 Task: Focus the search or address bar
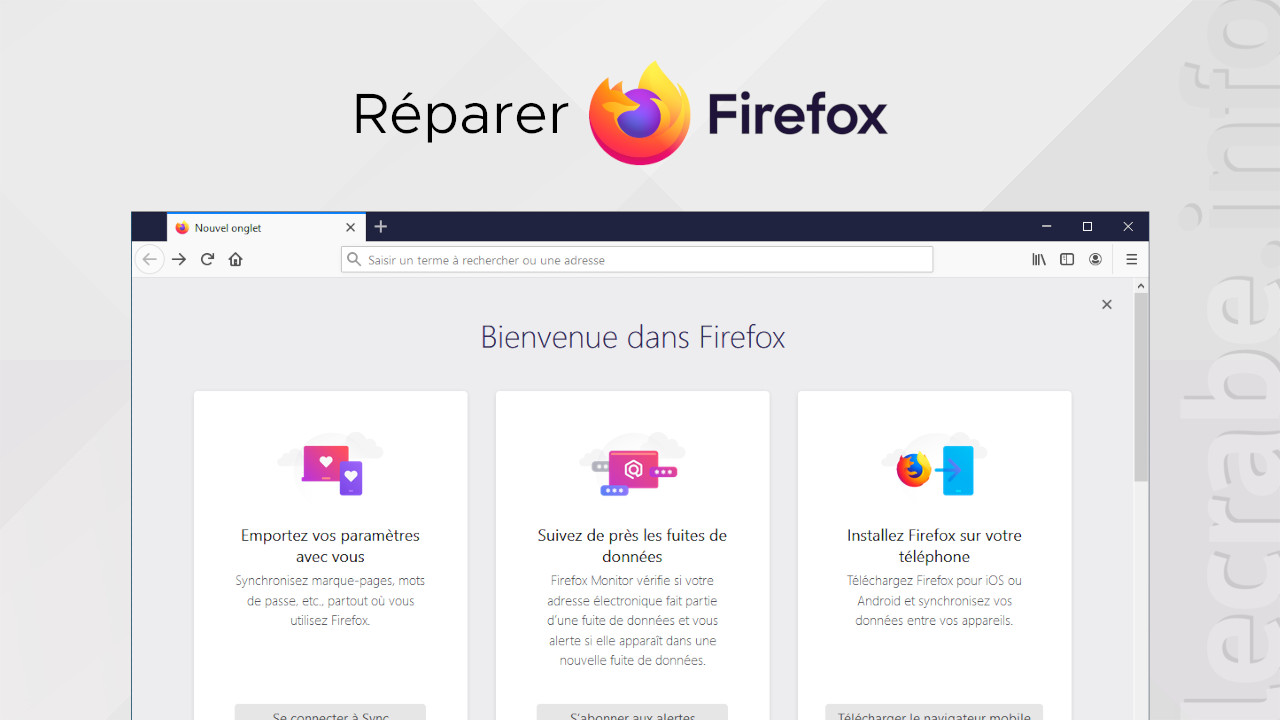637,260
